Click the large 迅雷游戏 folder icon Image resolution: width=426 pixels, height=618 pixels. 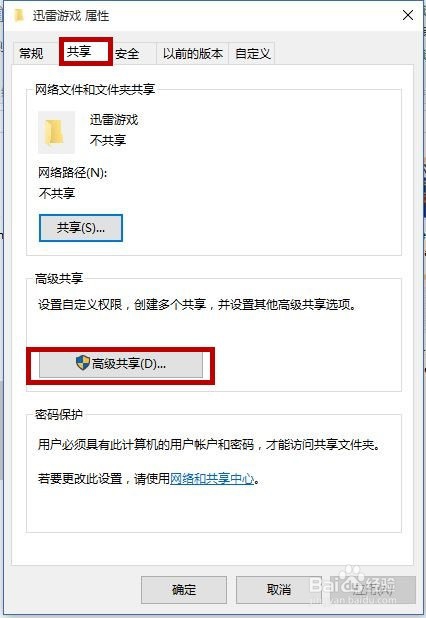(x=56, y=132)
